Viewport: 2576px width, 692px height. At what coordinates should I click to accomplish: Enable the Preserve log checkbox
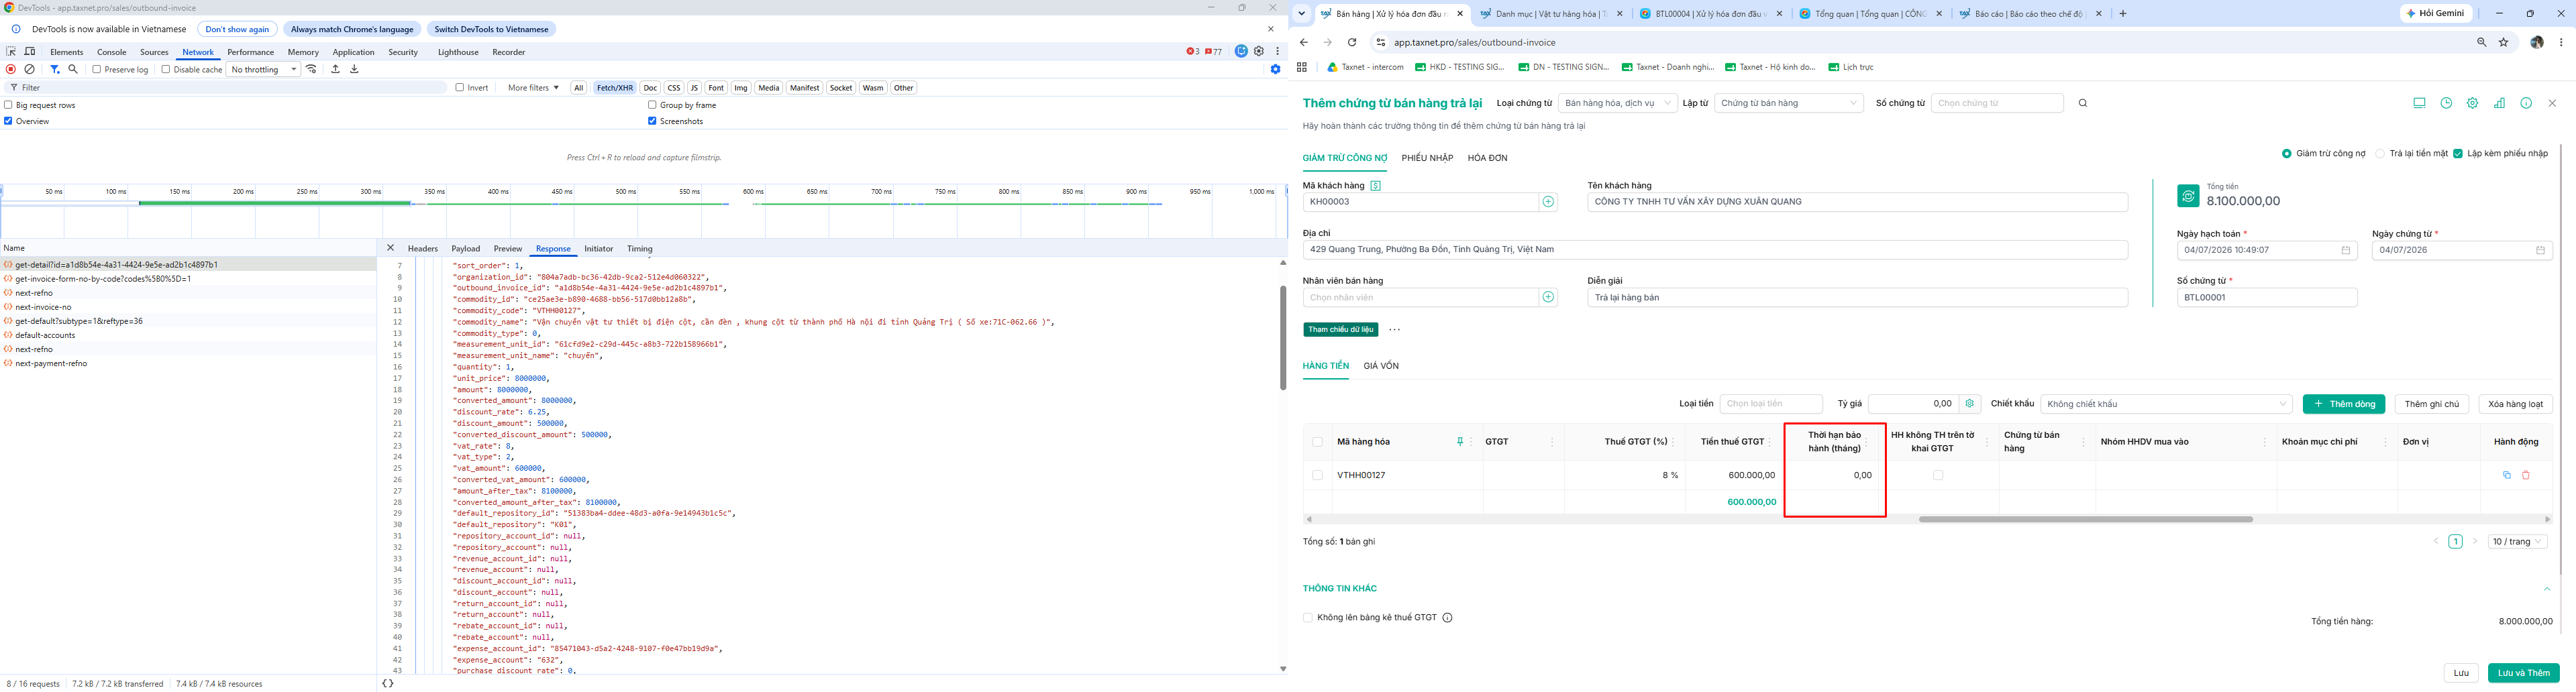tap(97, 69)
